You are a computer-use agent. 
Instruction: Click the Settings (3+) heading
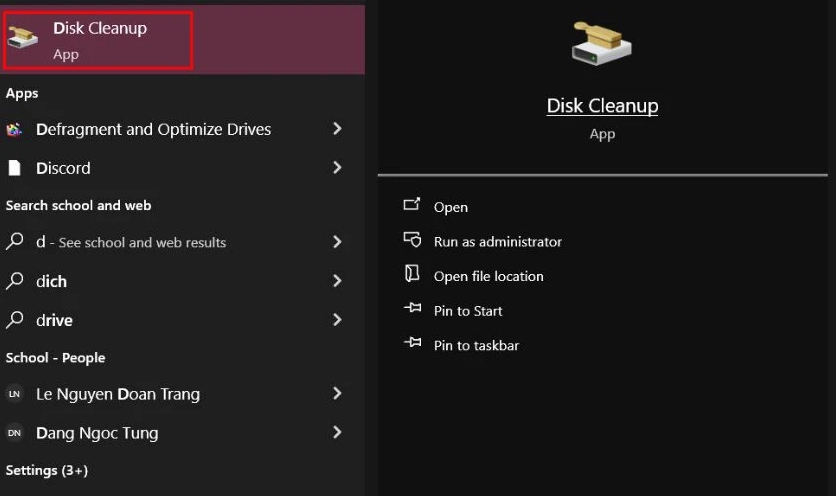(x=47, y=470)
